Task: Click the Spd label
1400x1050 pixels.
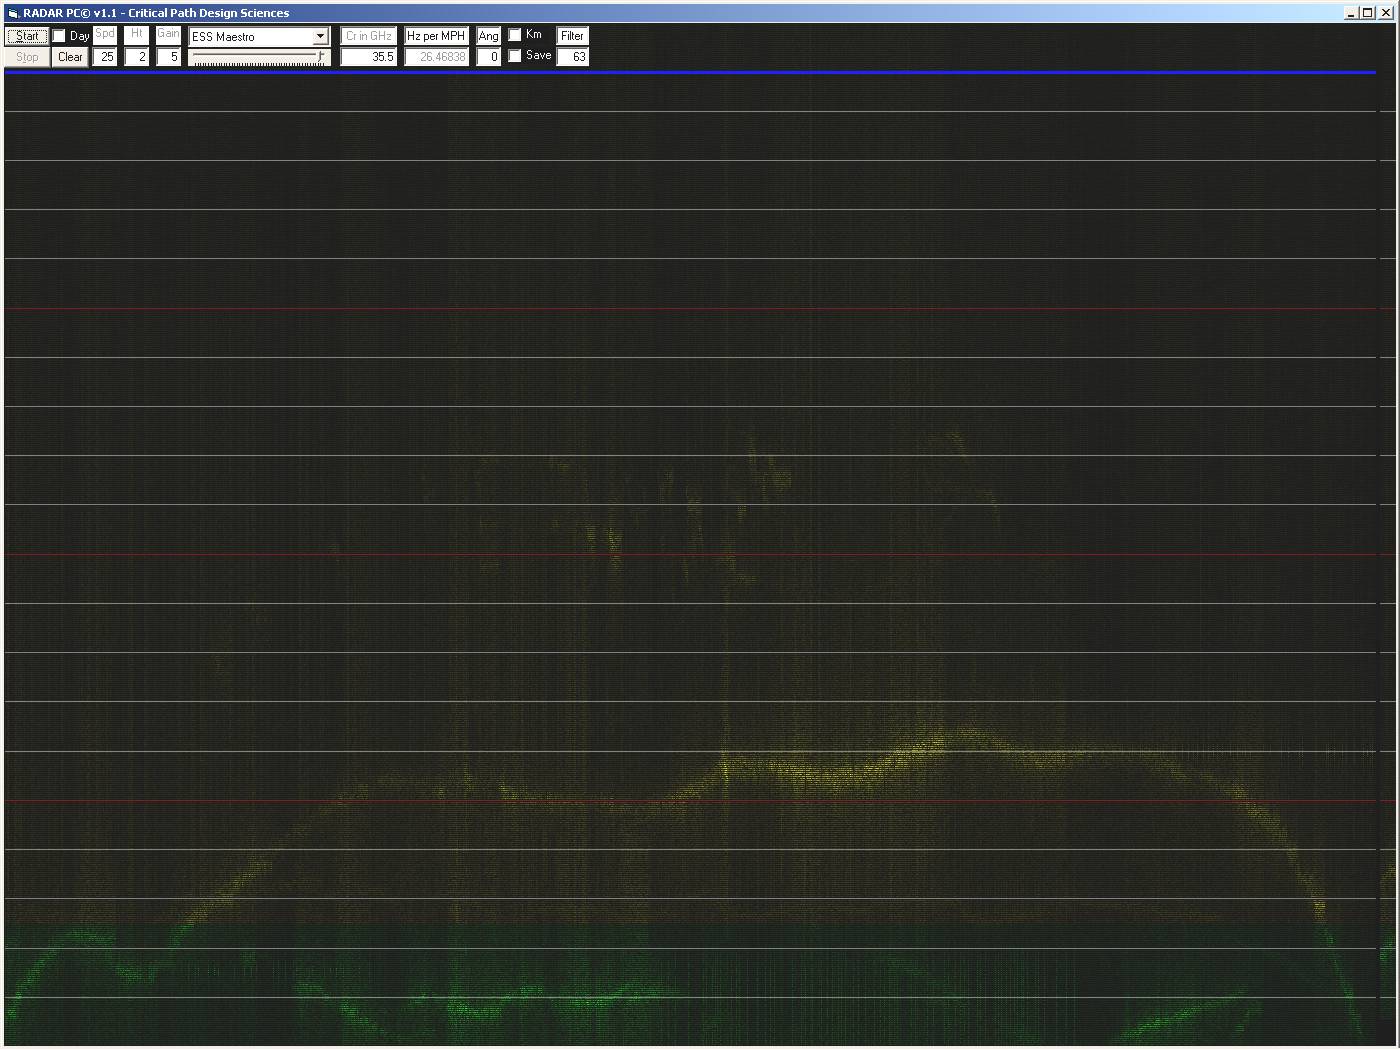Action: (x=105, y=34)
